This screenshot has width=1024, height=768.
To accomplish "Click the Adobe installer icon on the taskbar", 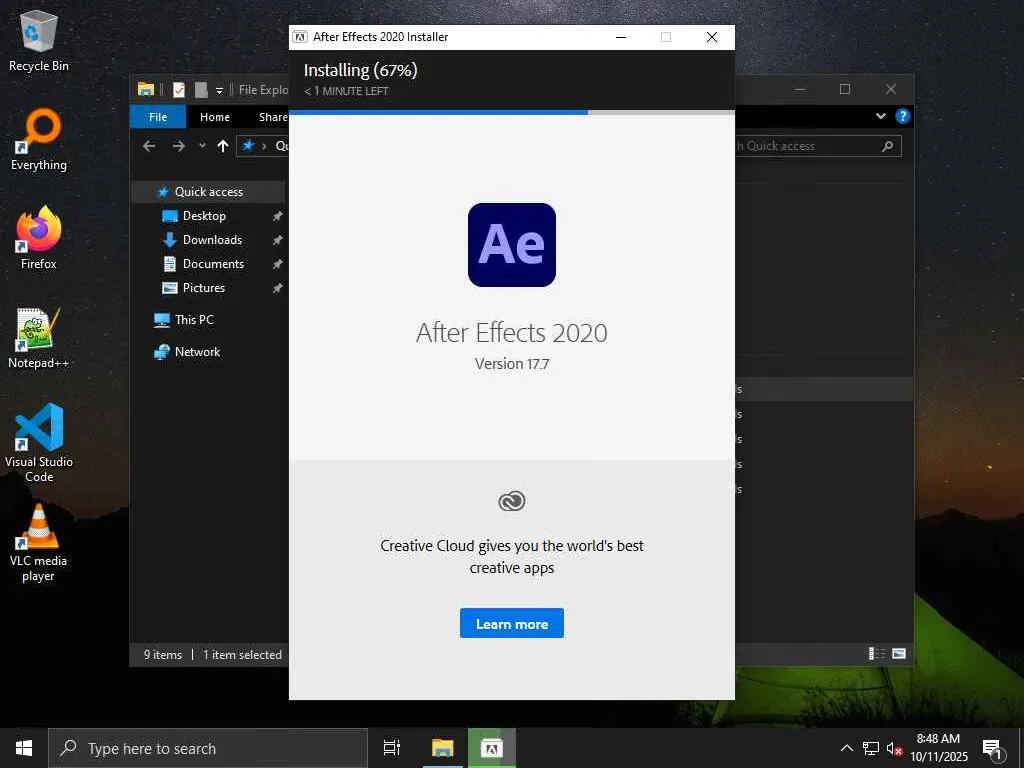I will (492, 748).
